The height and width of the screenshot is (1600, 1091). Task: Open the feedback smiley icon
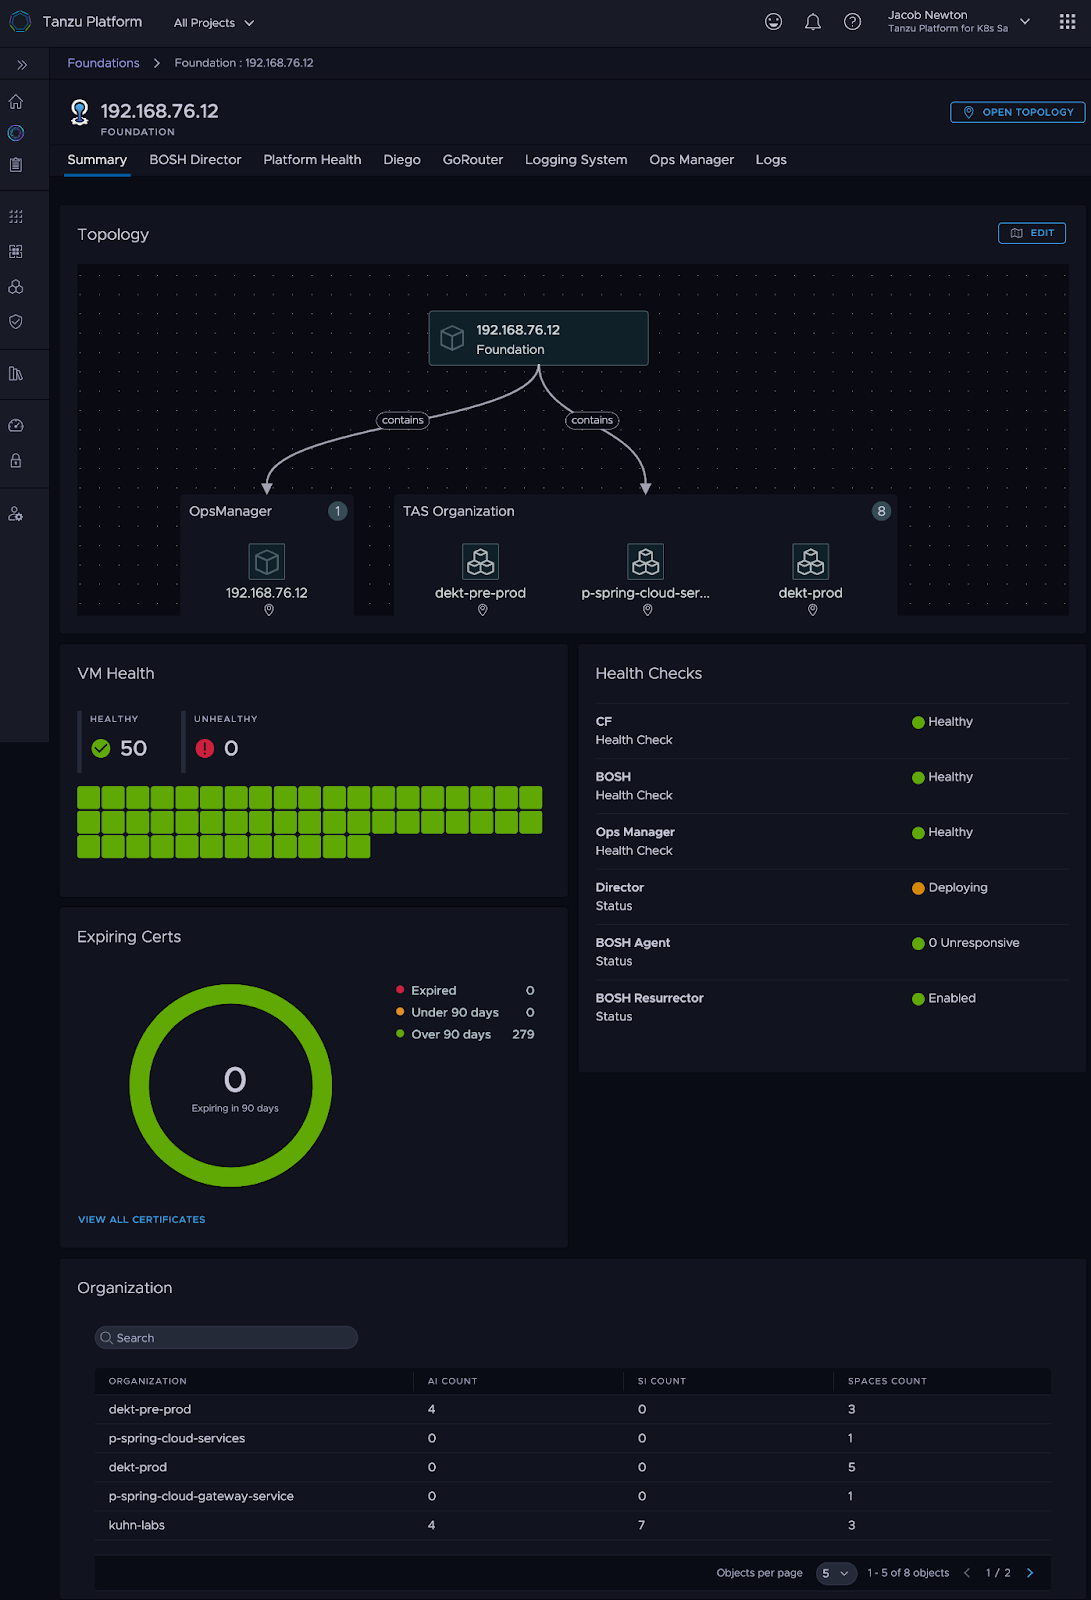[773, 22]
